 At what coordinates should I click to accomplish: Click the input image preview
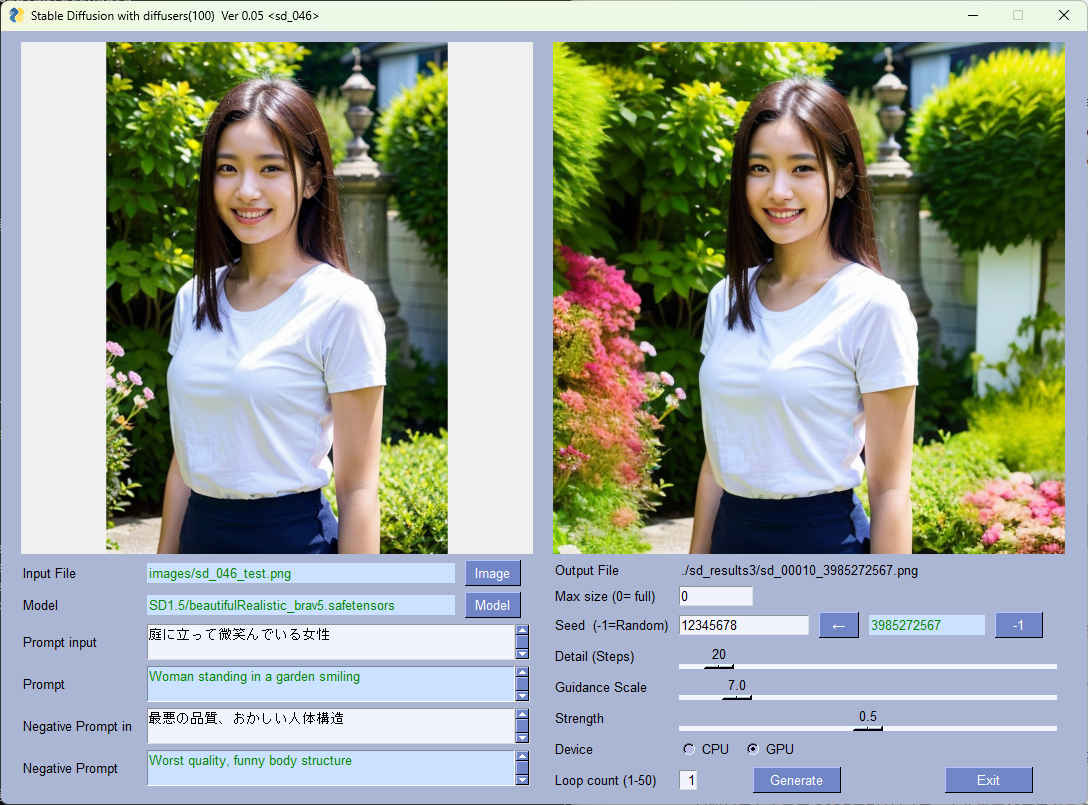(x=277, y=298)
